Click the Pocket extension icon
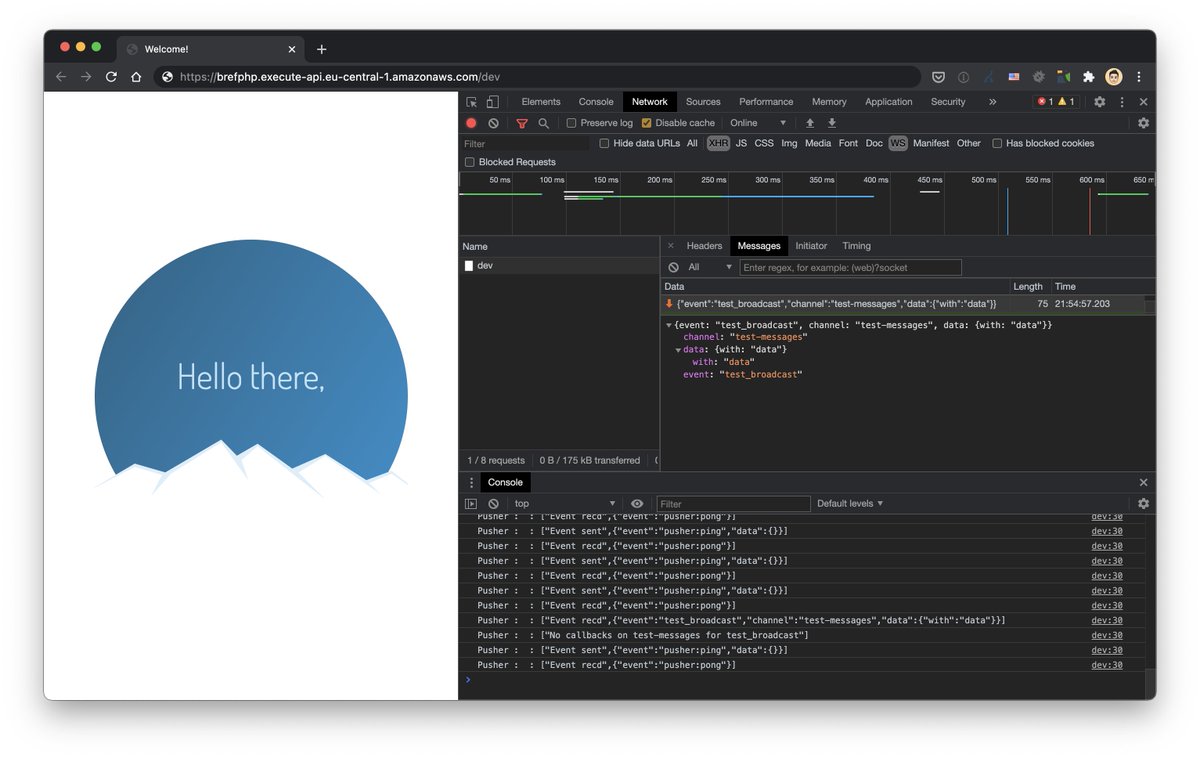The image size is (1200, 758). click(x=939, y=77)
